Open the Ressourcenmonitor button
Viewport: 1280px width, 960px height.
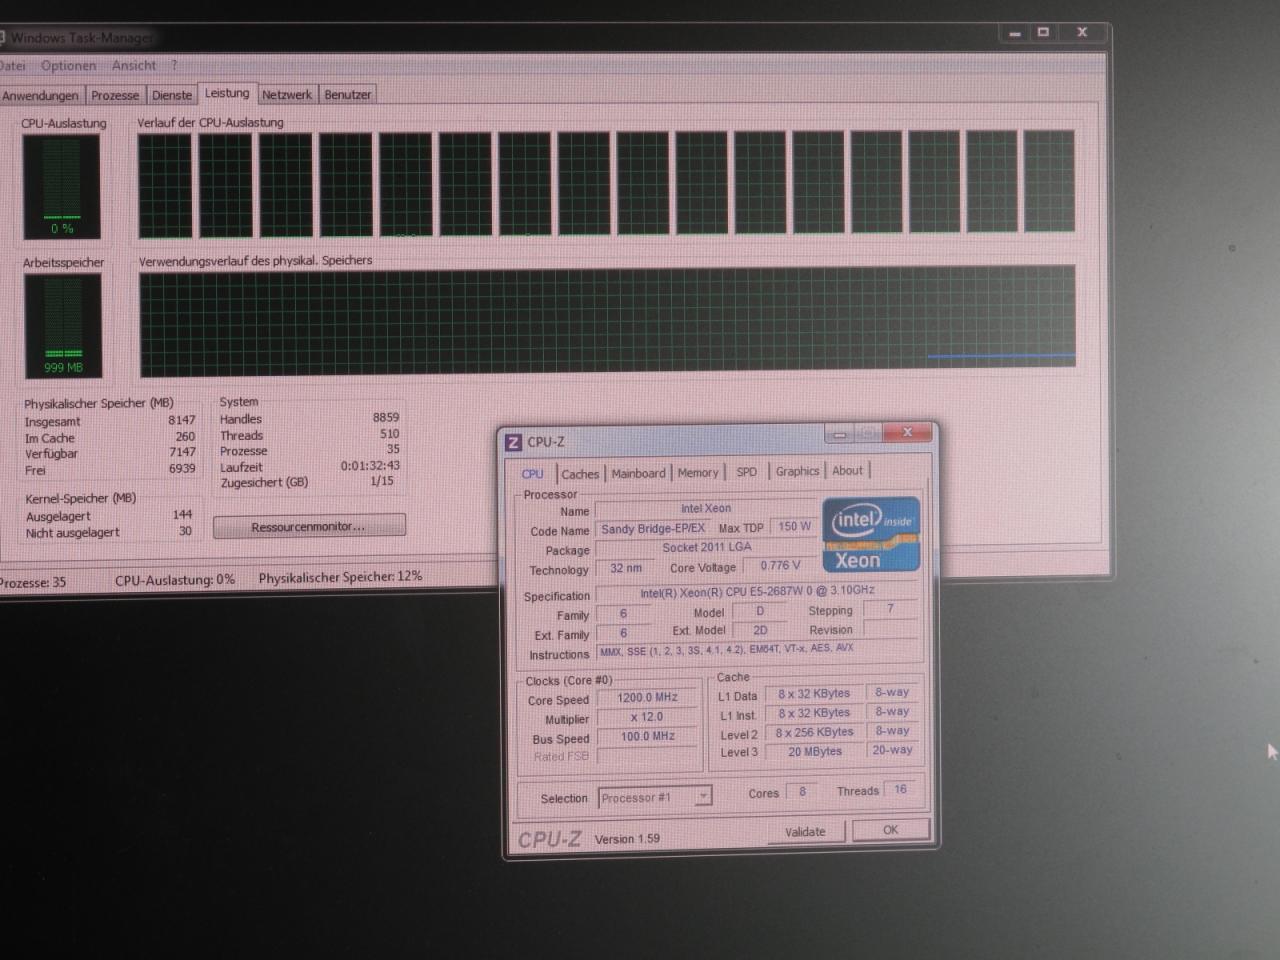click(309, 527)
